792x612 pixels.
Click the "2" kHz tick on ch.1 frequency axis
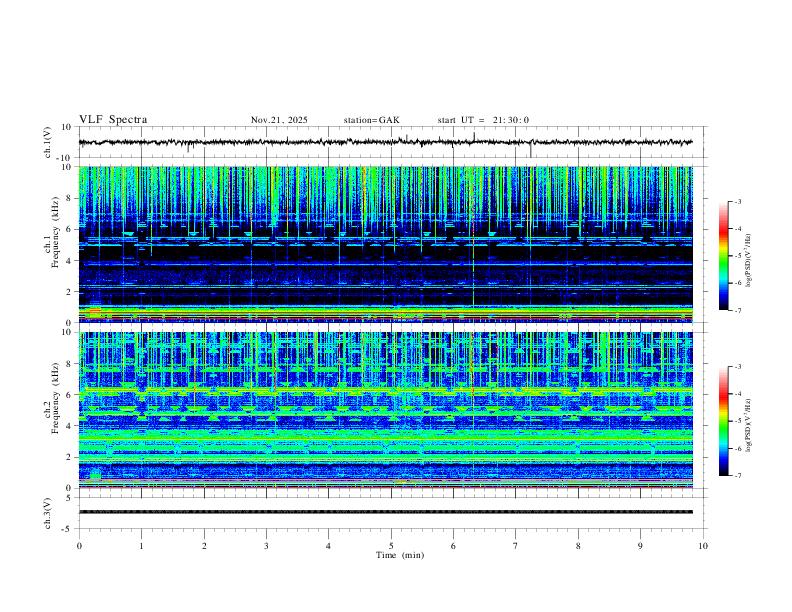coord(70,292)
